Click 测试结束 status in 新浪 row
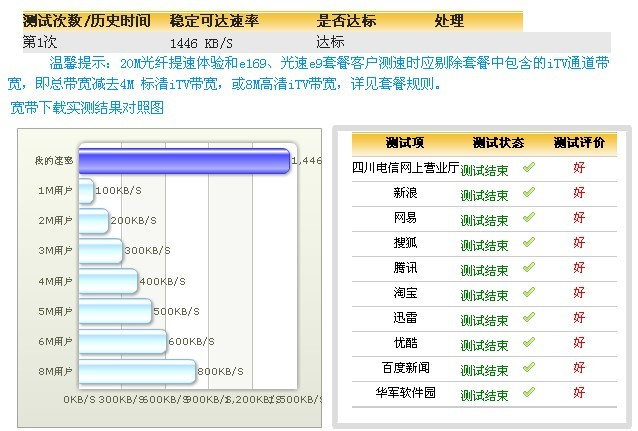This screenshot has width=638, height=431. [x=484, y=195]
